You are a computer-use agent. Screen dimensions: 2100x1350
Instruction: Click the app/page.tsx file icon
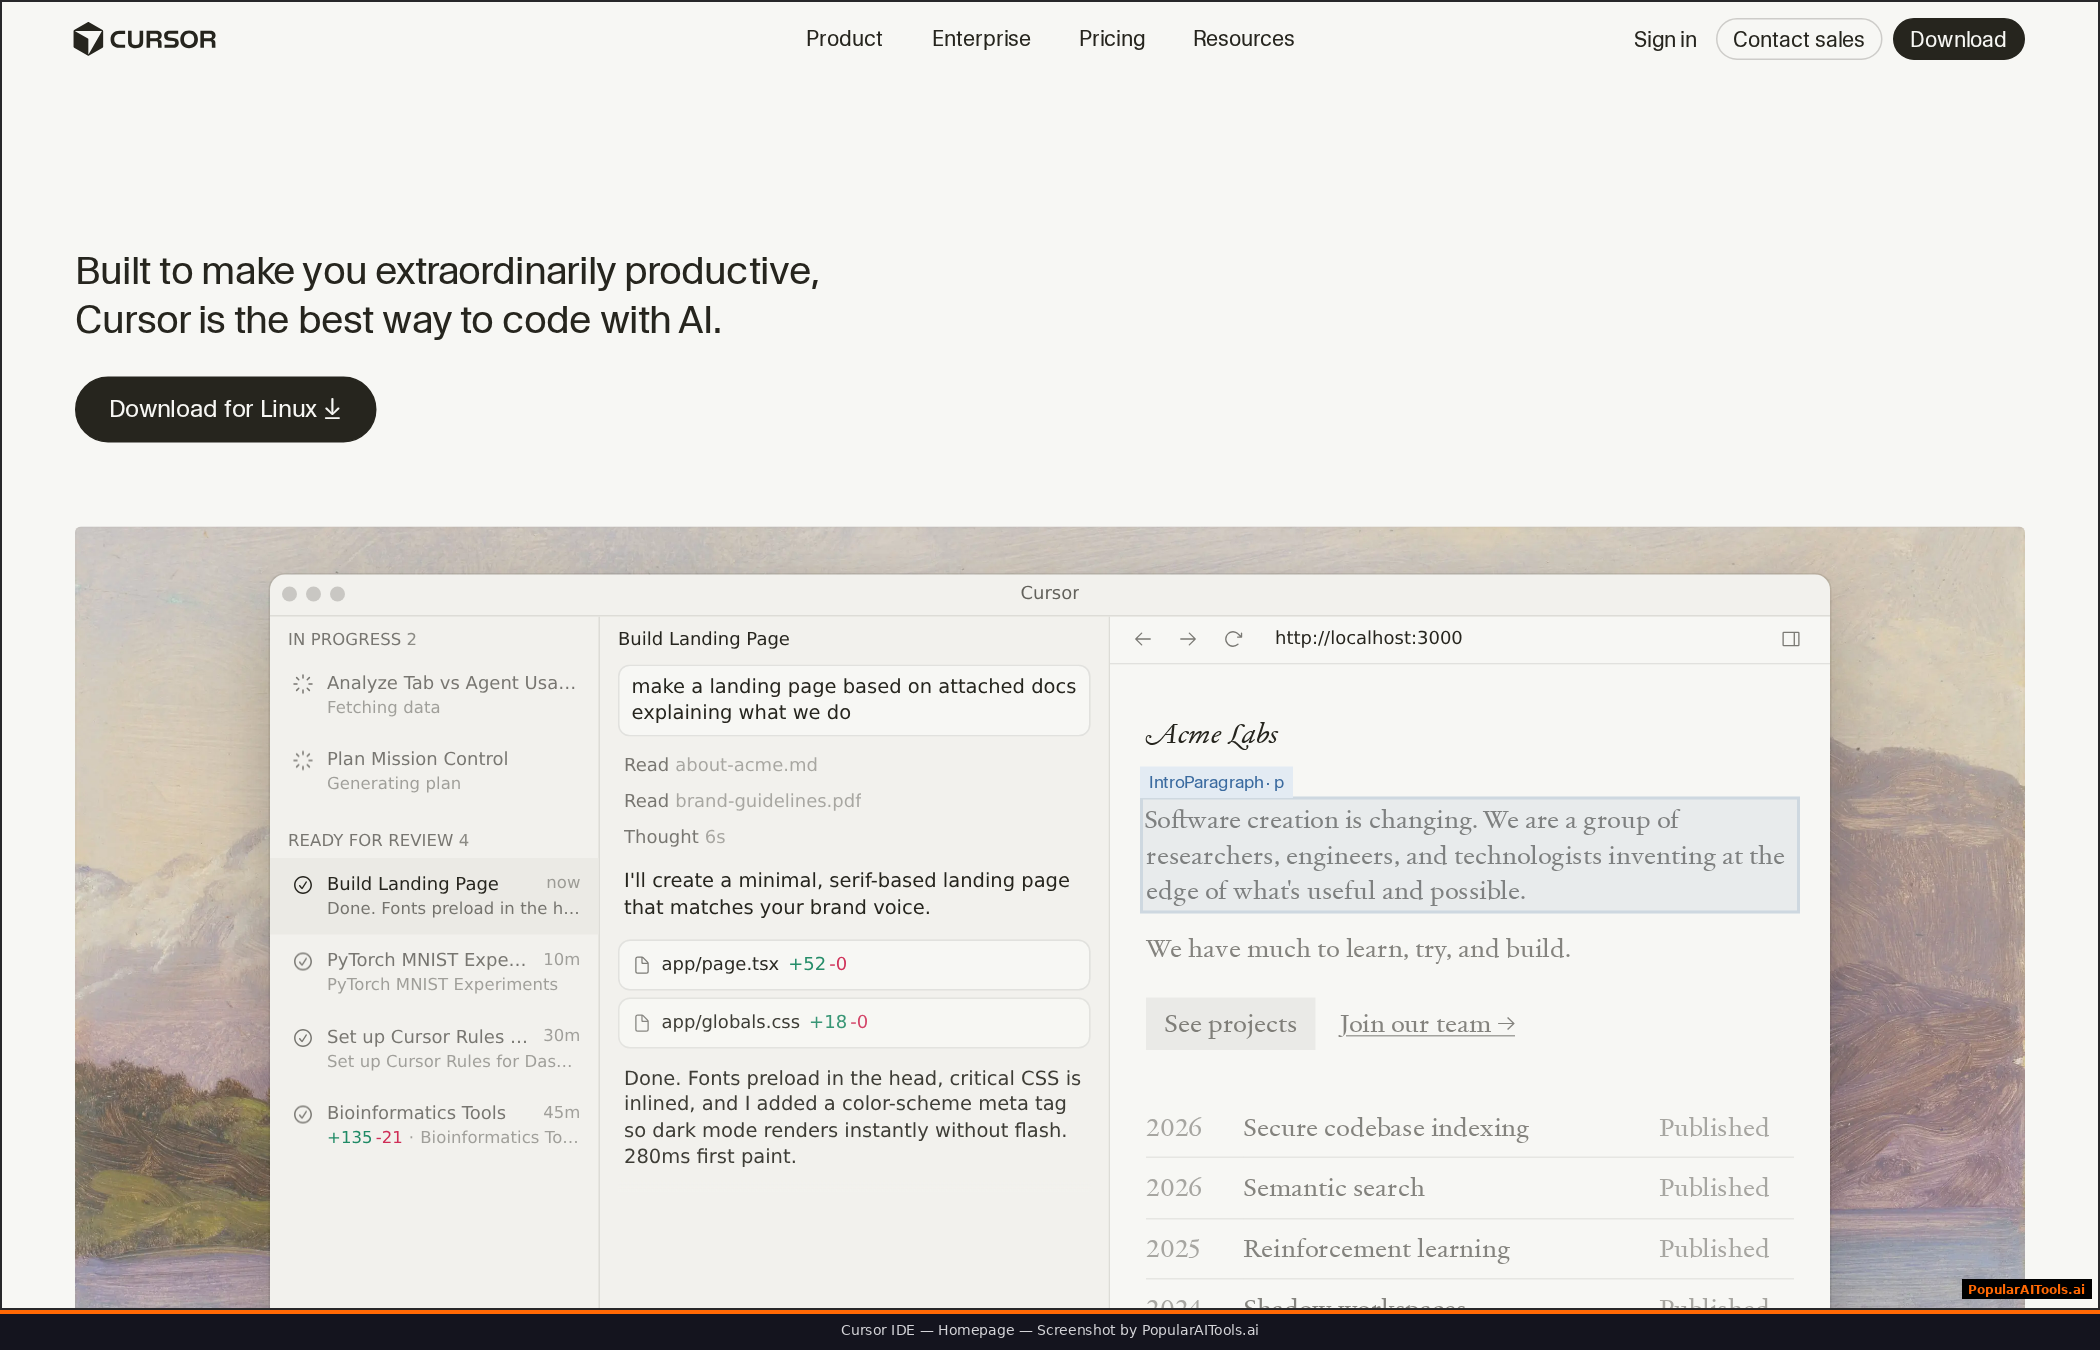click(642, 965)
